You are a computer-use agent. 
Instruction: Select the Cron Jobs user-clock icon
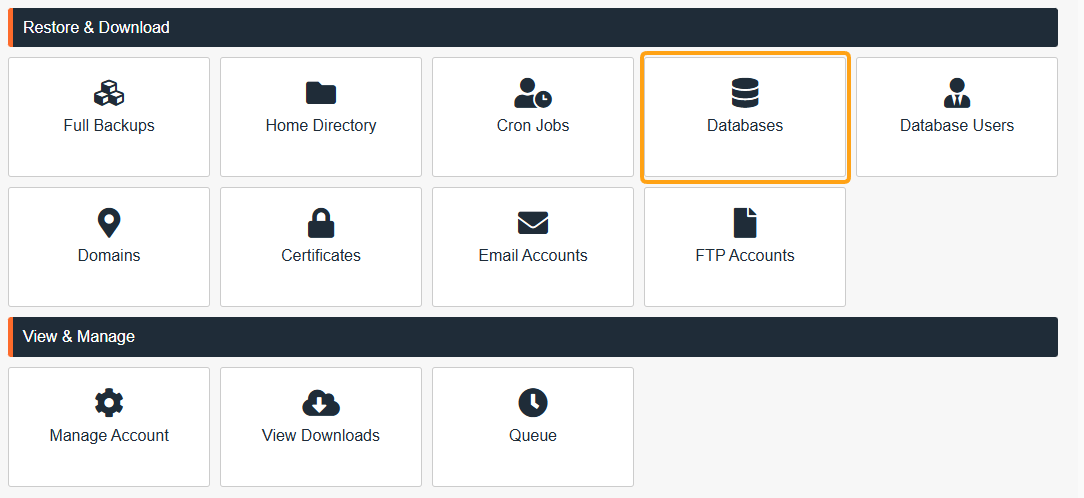point(533,93)
